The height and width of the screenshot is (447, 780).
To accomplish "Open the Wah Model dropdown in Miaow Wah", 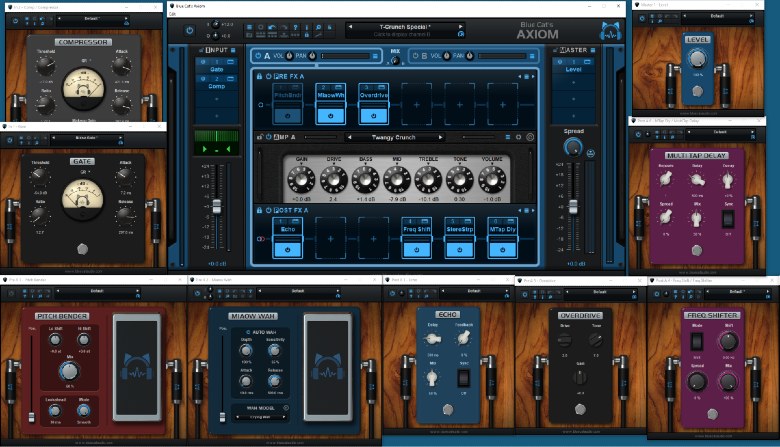I will (x=260, y=418).
